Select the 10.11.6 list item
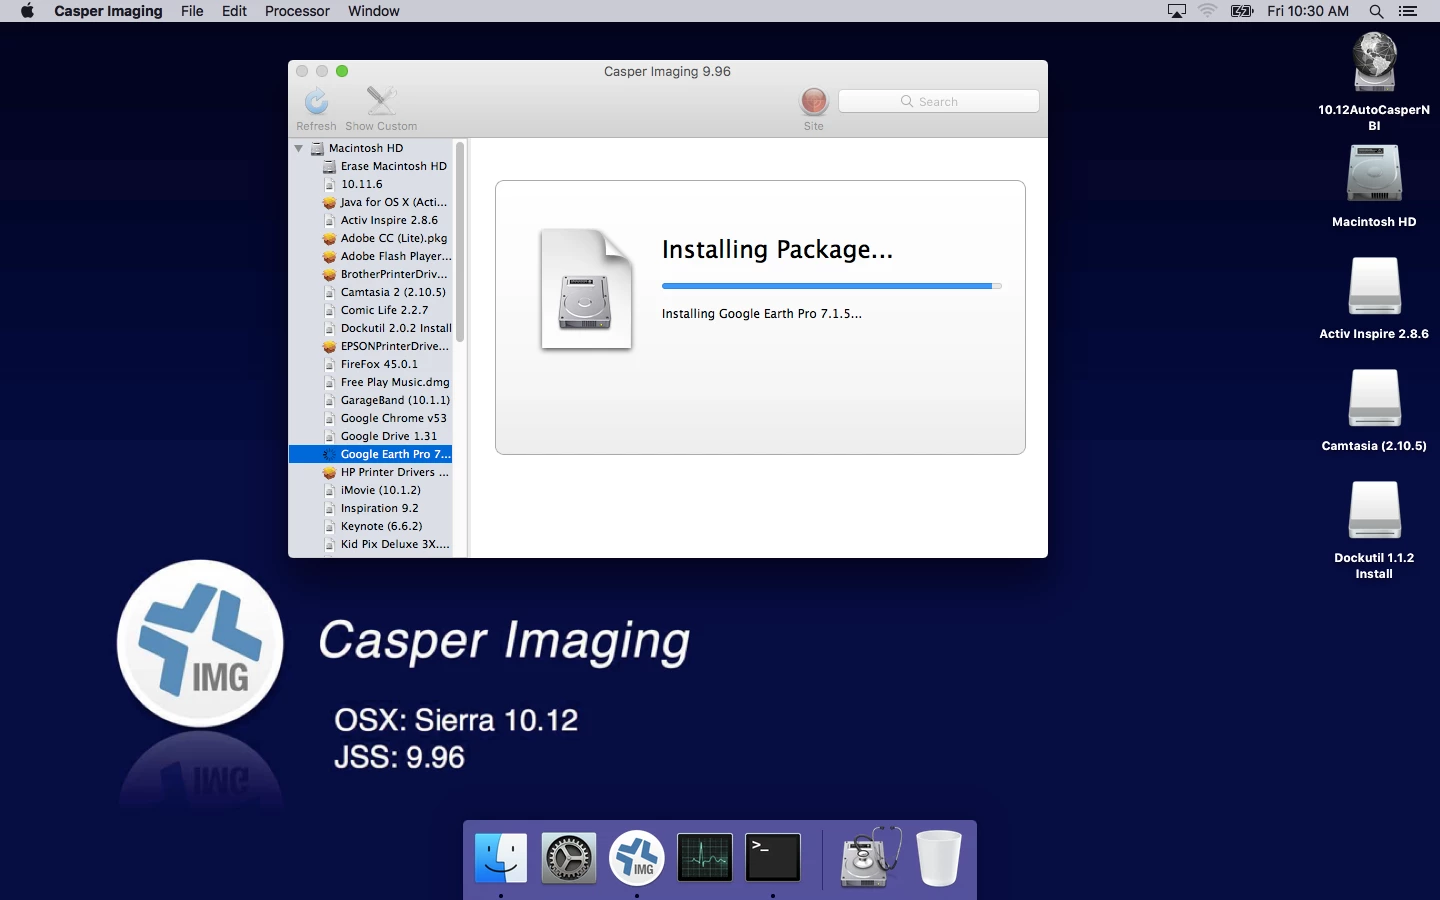The width and height of the screenshot is (1440, 900). 371,184
